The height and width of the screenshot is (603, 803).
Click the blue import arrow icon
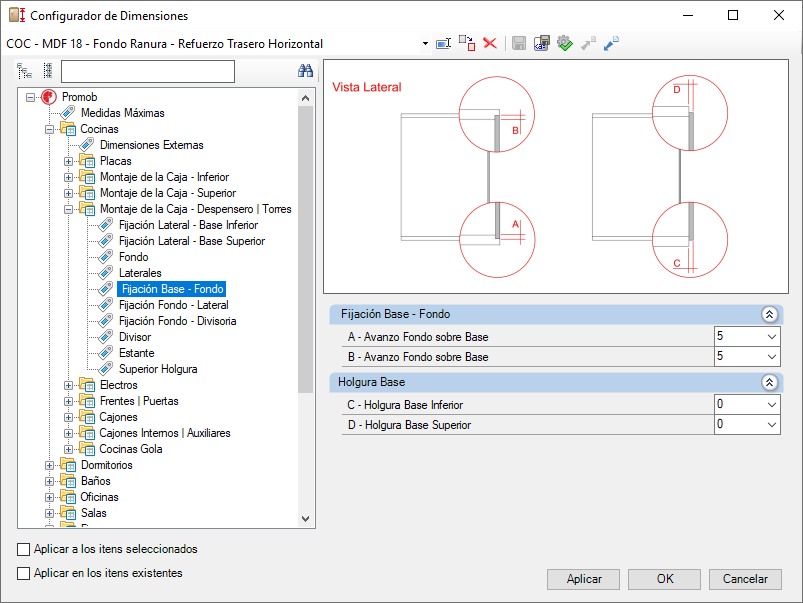[611, 44]
